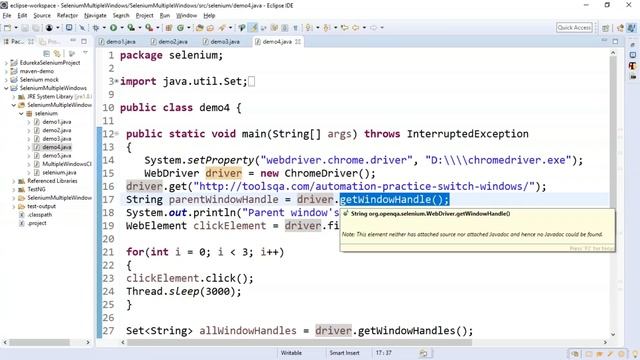Select the .project file
The image size is (640, 360).
(37, 223)
